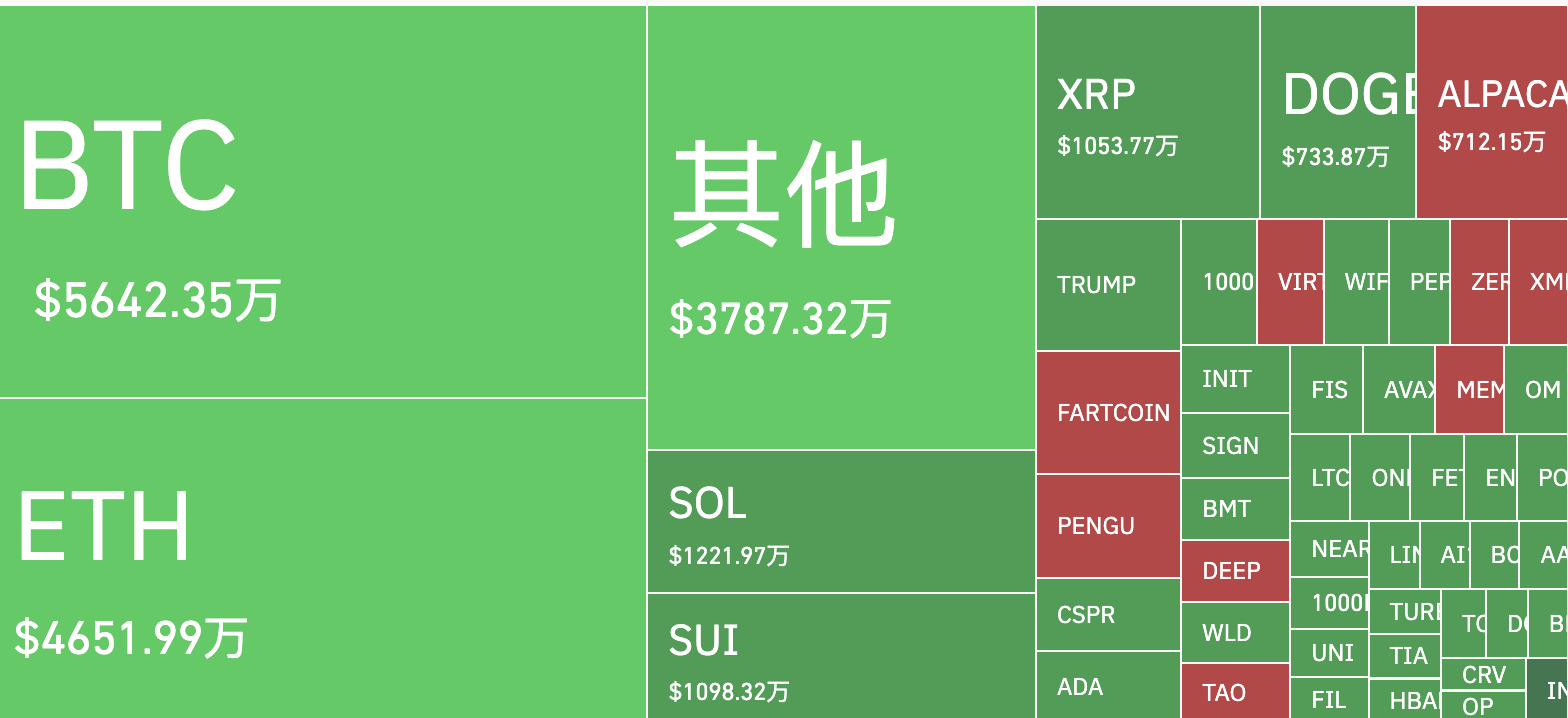1568x718 pixels.
Task: Click the FIS tile
Action: pos(1326,389)
